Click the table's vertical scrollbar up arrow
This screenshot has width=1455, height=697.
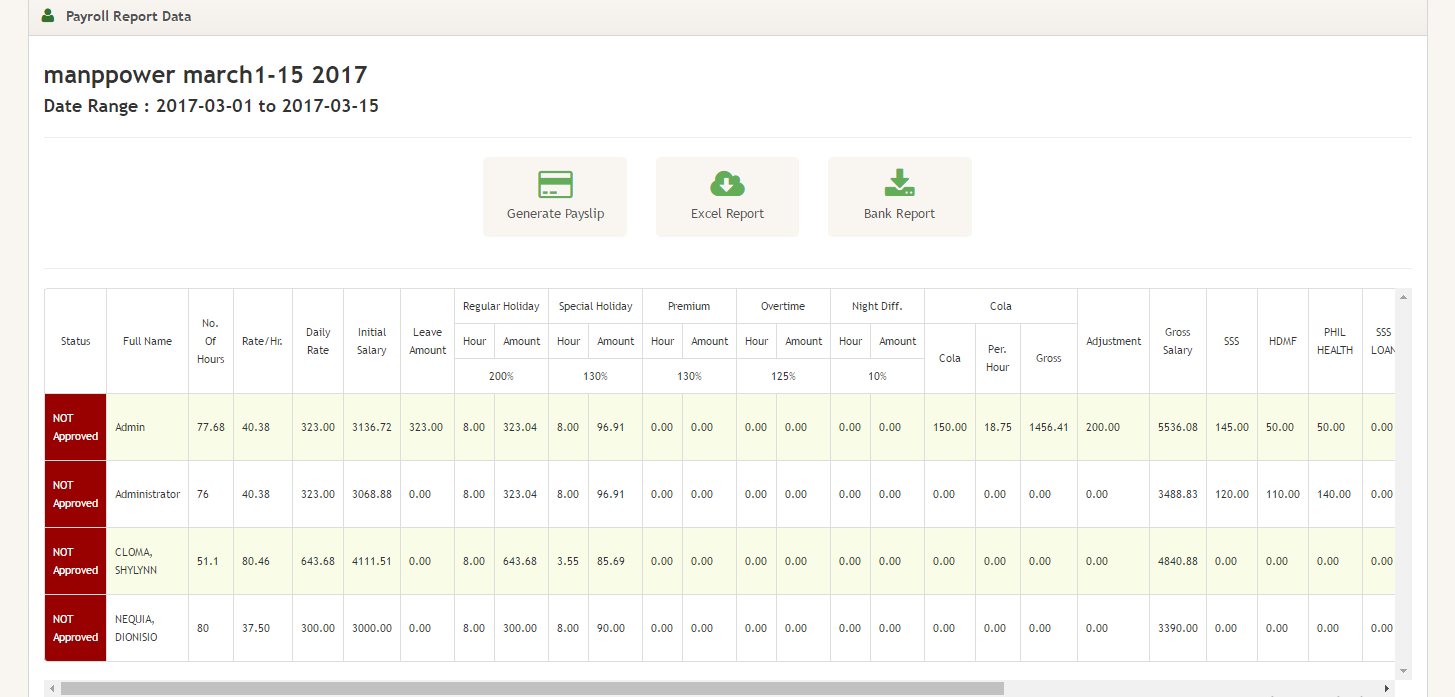tap(1404, 297)
